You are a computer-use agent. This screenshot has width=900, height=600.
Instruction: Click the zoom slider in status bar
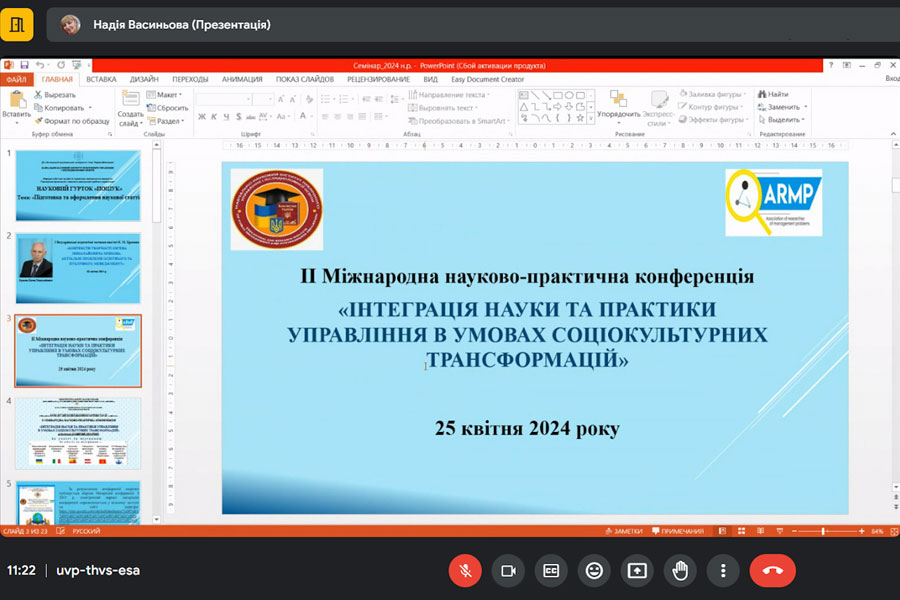pyautogui.click(x=826, y=531)
